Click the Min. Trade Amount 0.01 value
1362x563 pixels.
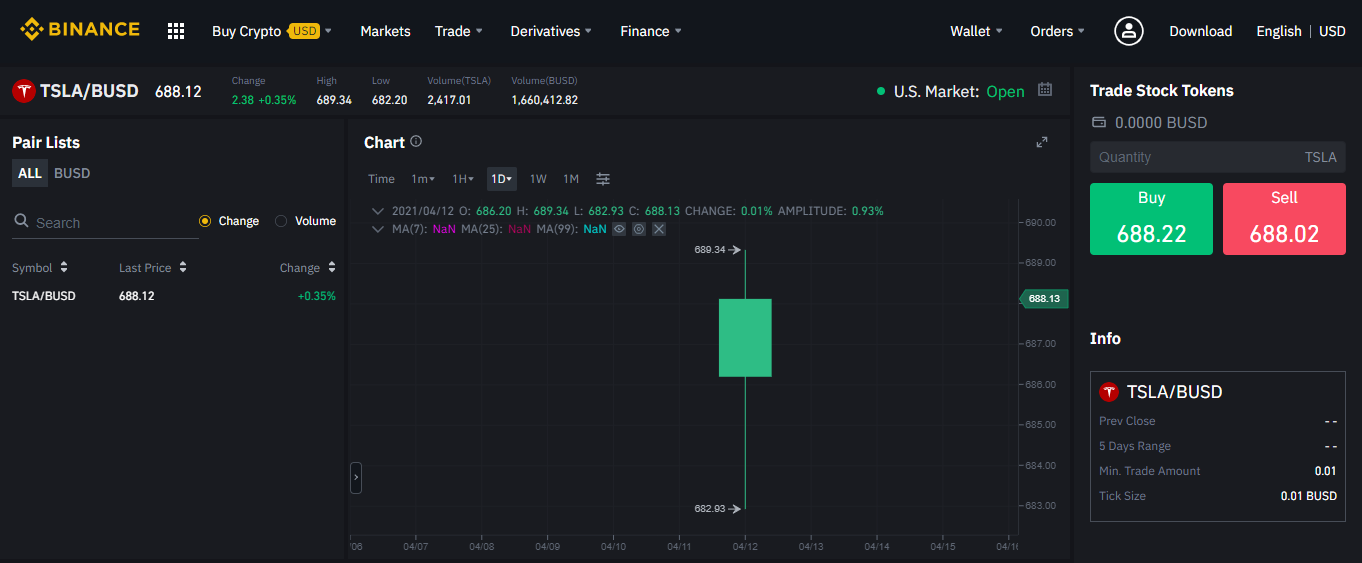pyautogui.click(x=1326, y=471)
